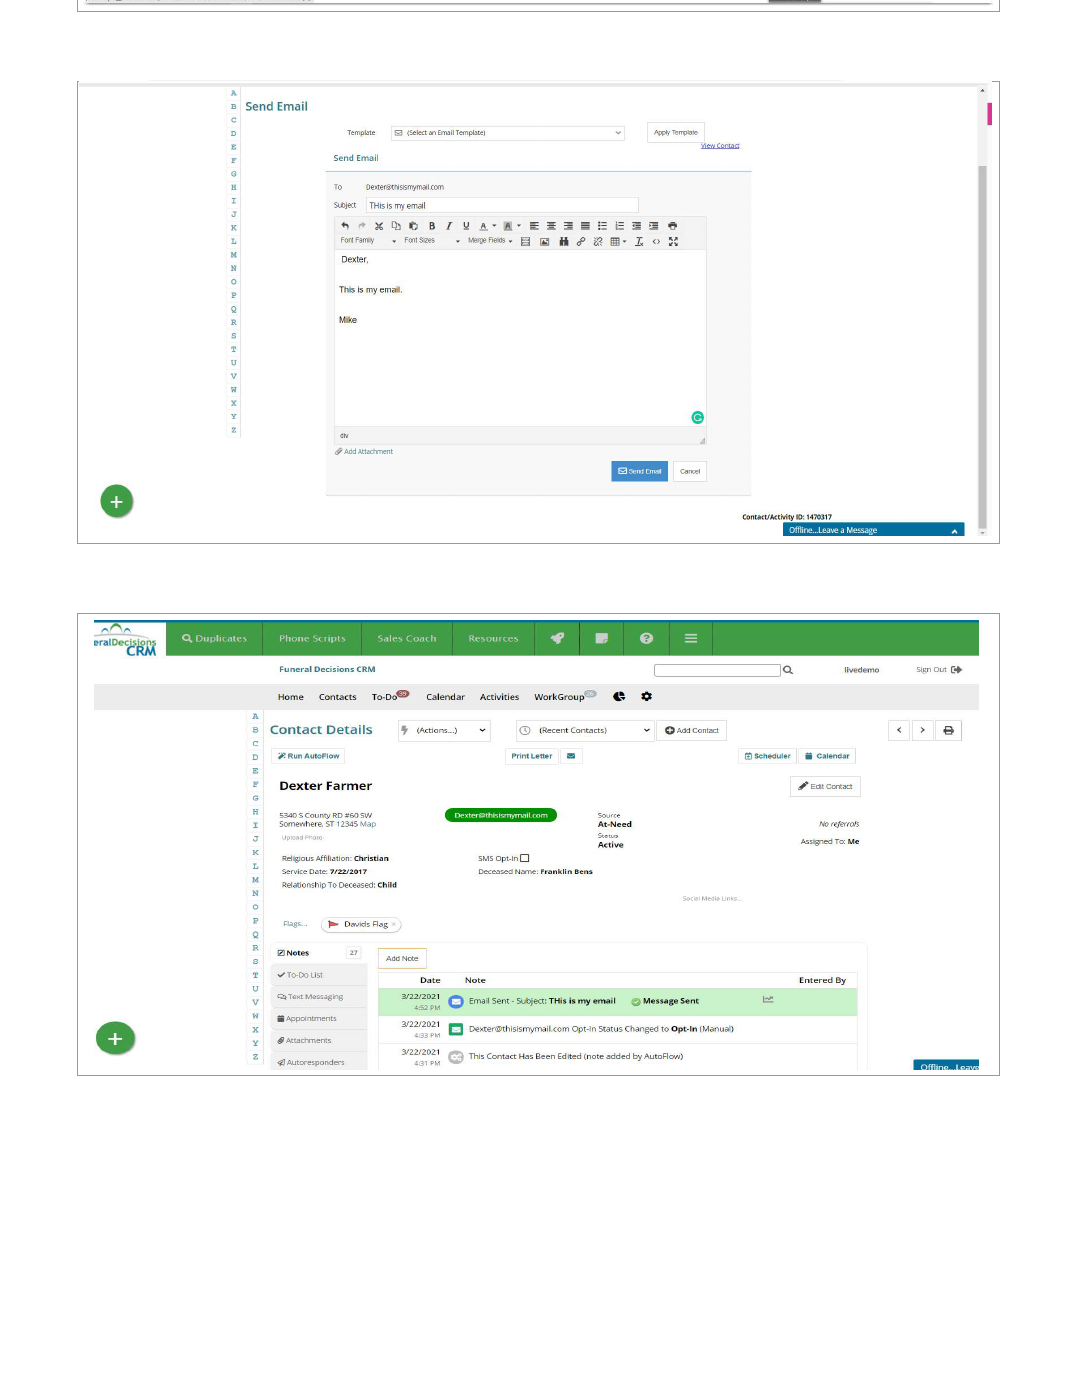Click the Send Email button
Viewport: 1075px width, 1388px height.
639,472
